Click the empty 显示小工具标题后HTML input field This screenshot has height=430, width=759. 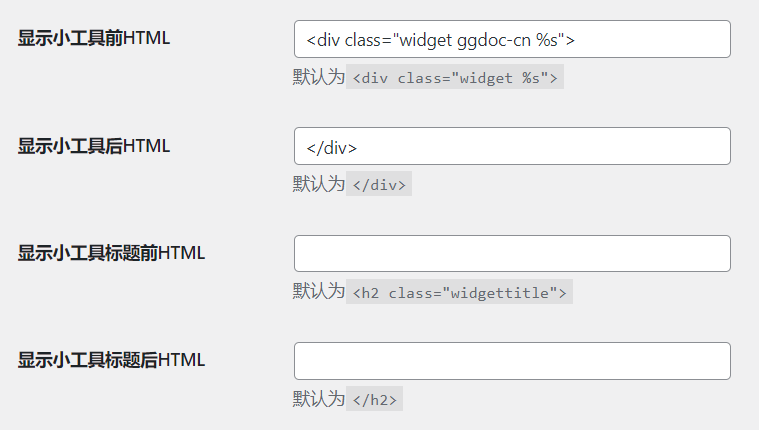pyautogui.click(x=512, y=361)
